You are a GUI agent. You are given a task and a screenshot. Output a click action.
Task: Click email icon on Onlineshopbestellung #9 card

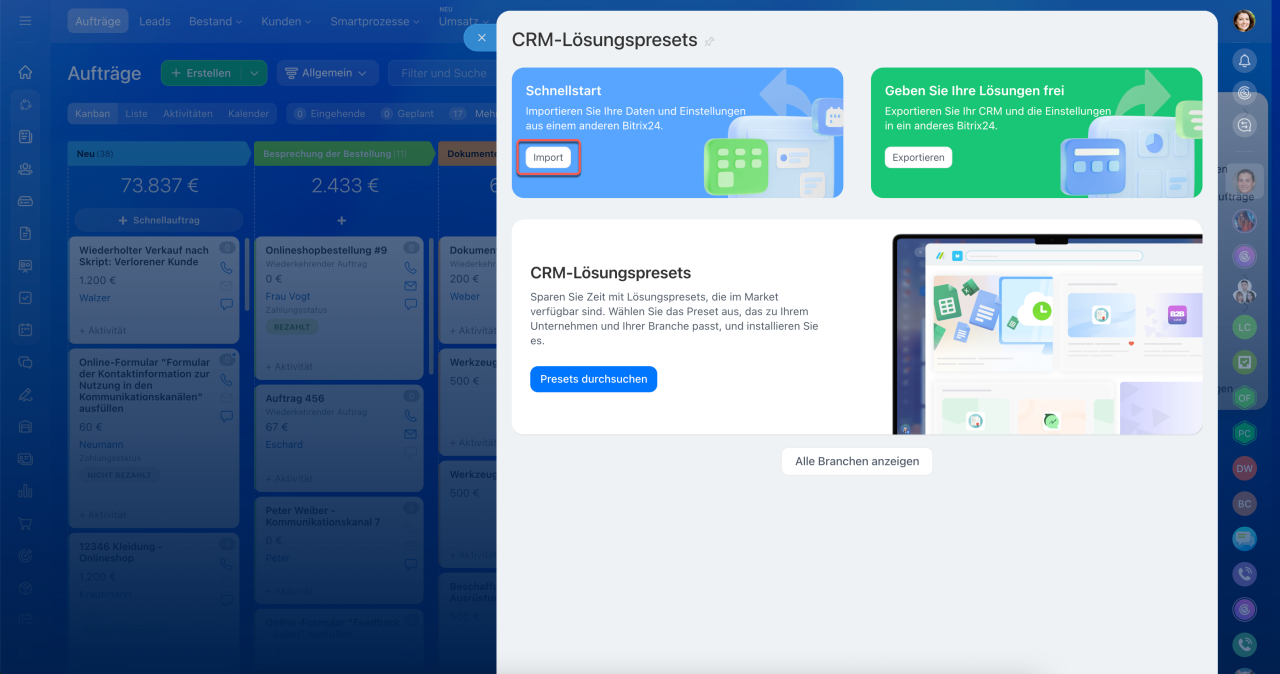[410, 286]
